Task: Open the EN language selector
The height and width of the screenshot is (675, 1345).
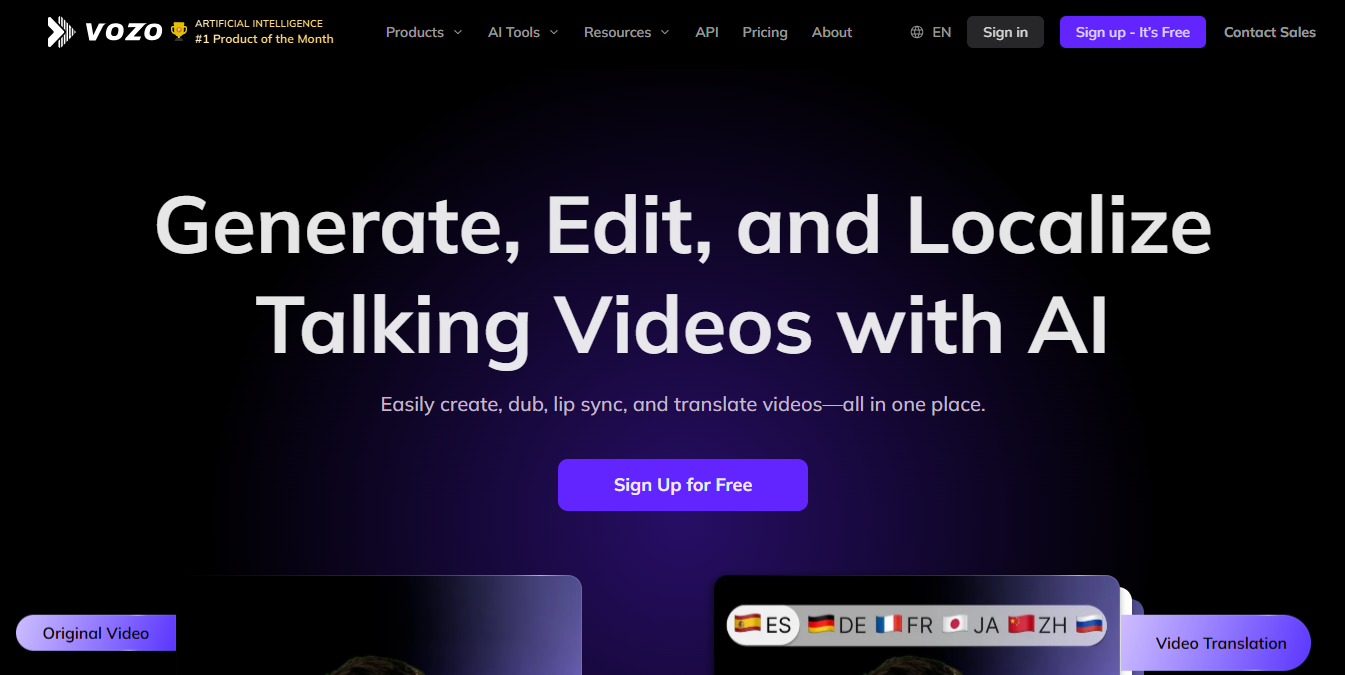Action: pyautogui.click(x=931, y=32)
